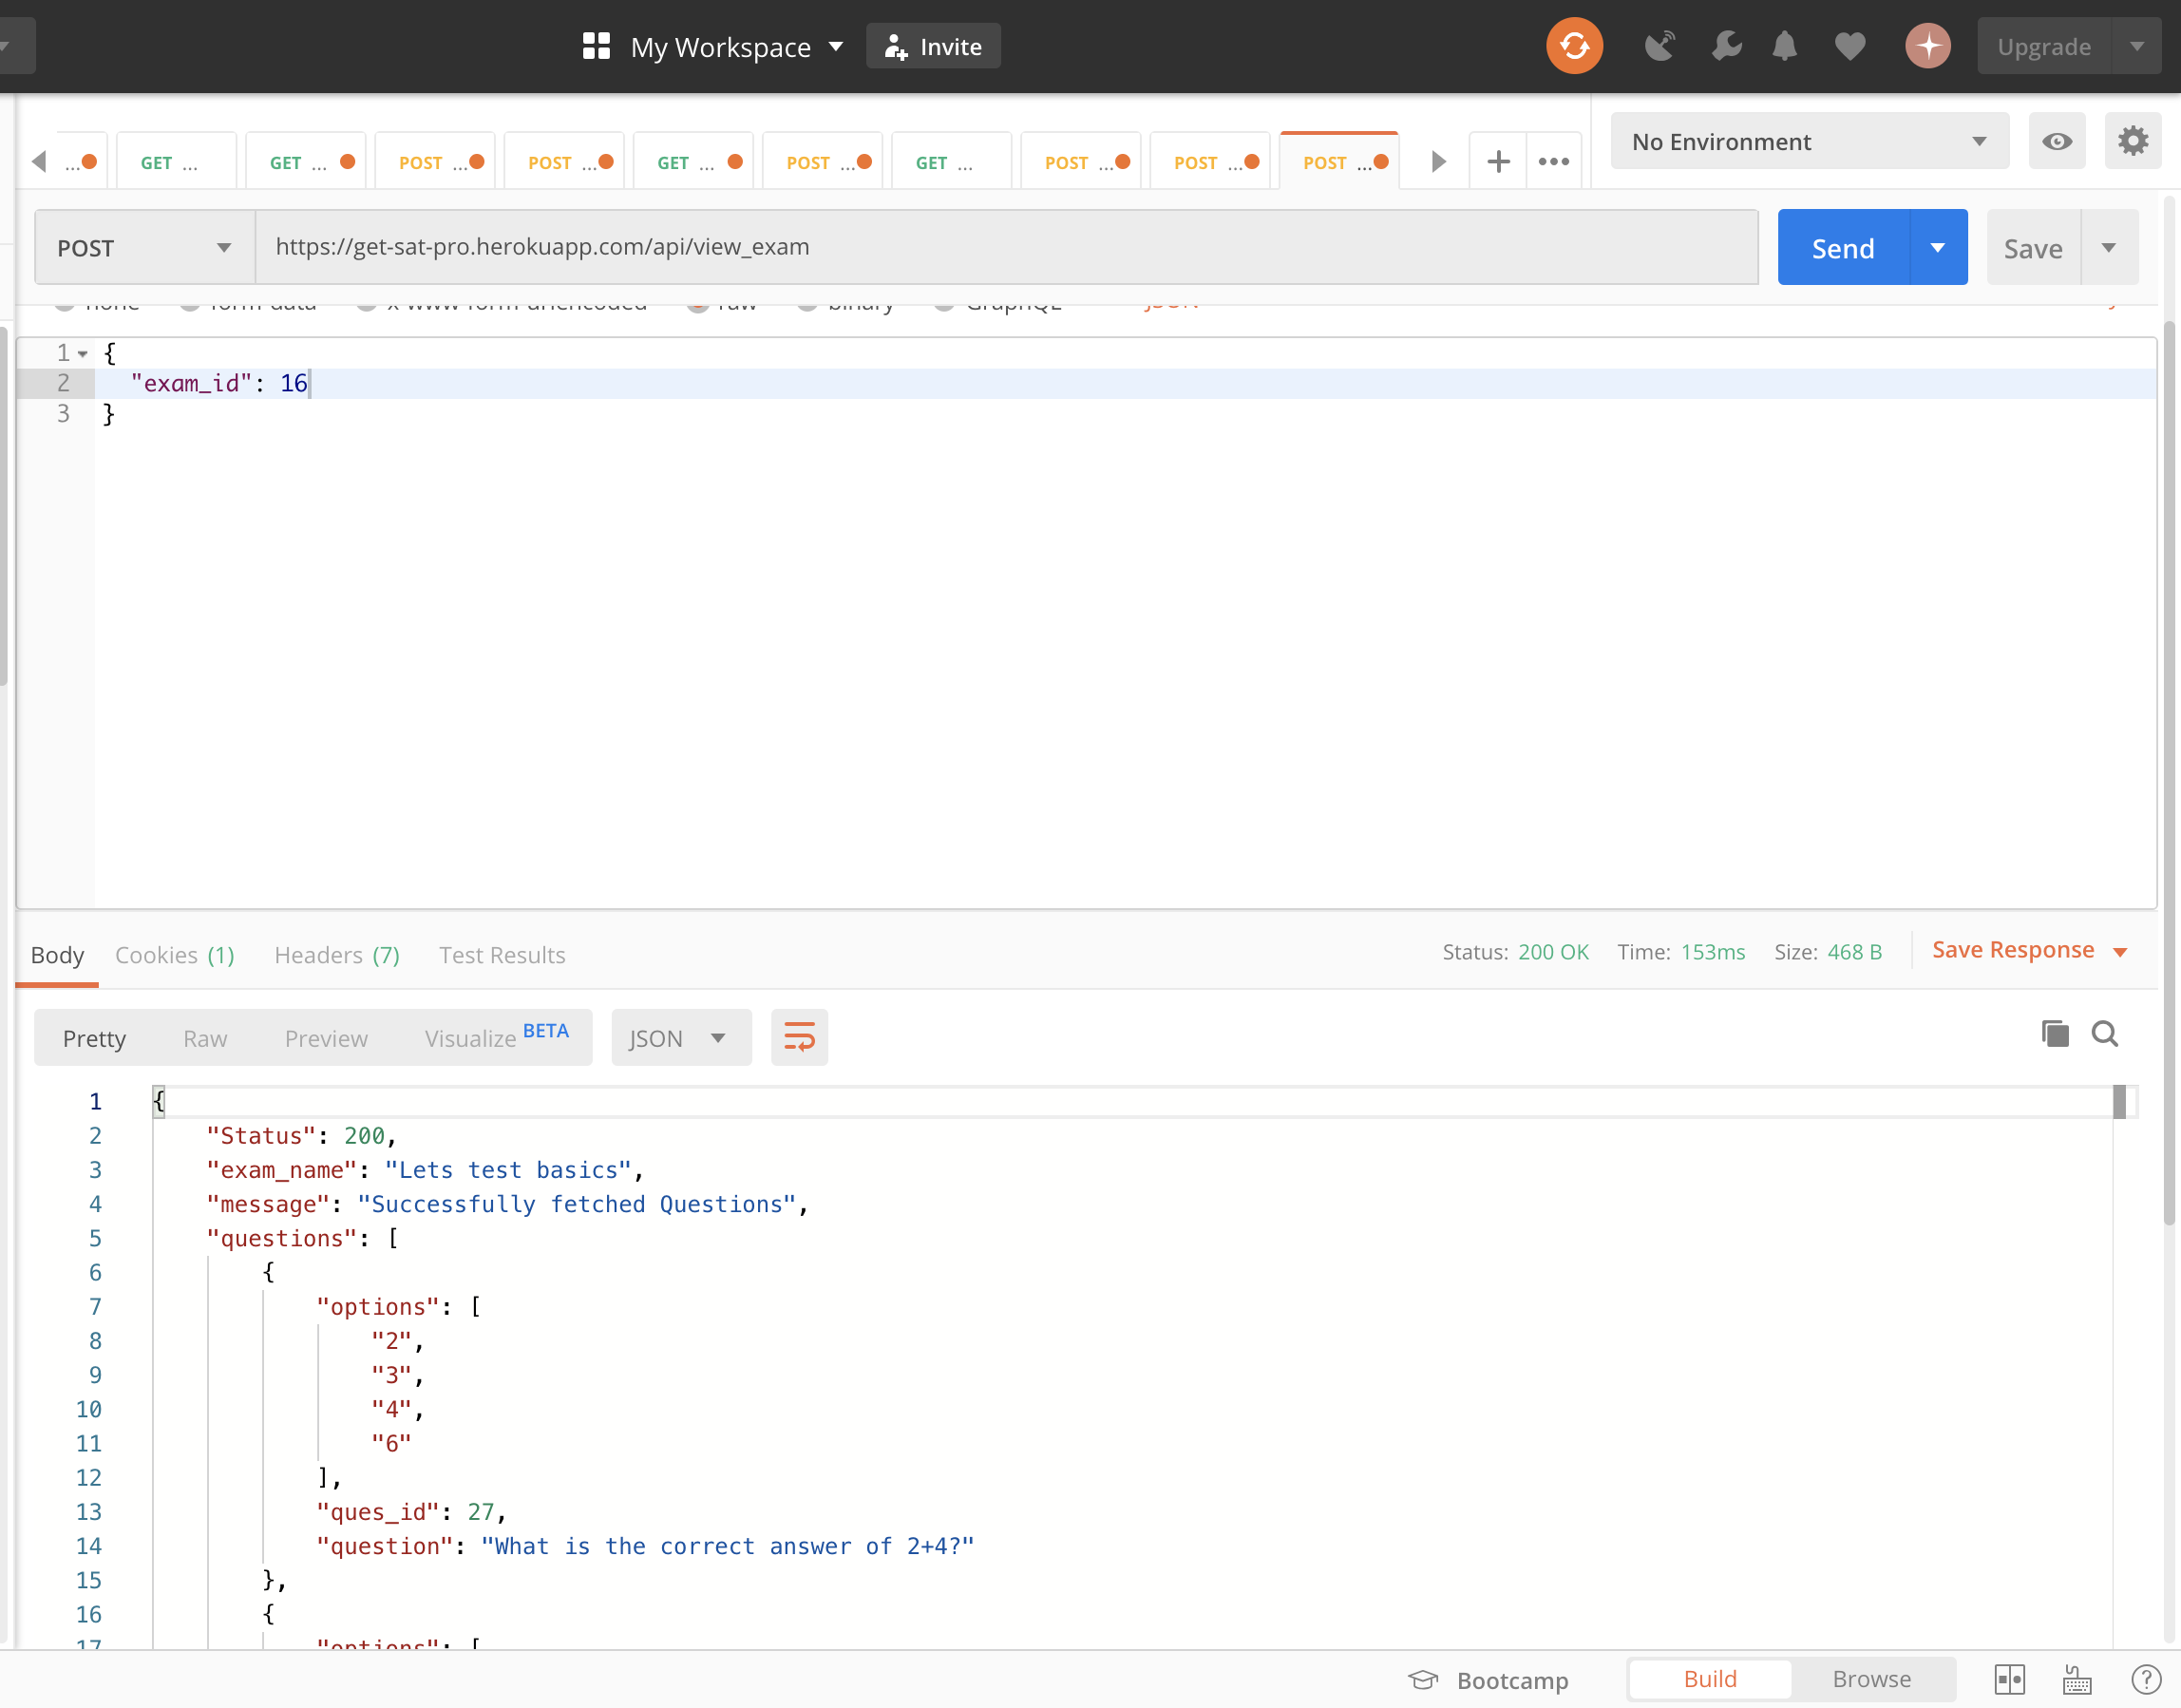Click the 200 OK status text
2181x1708 pixels.
point(1553,951)
